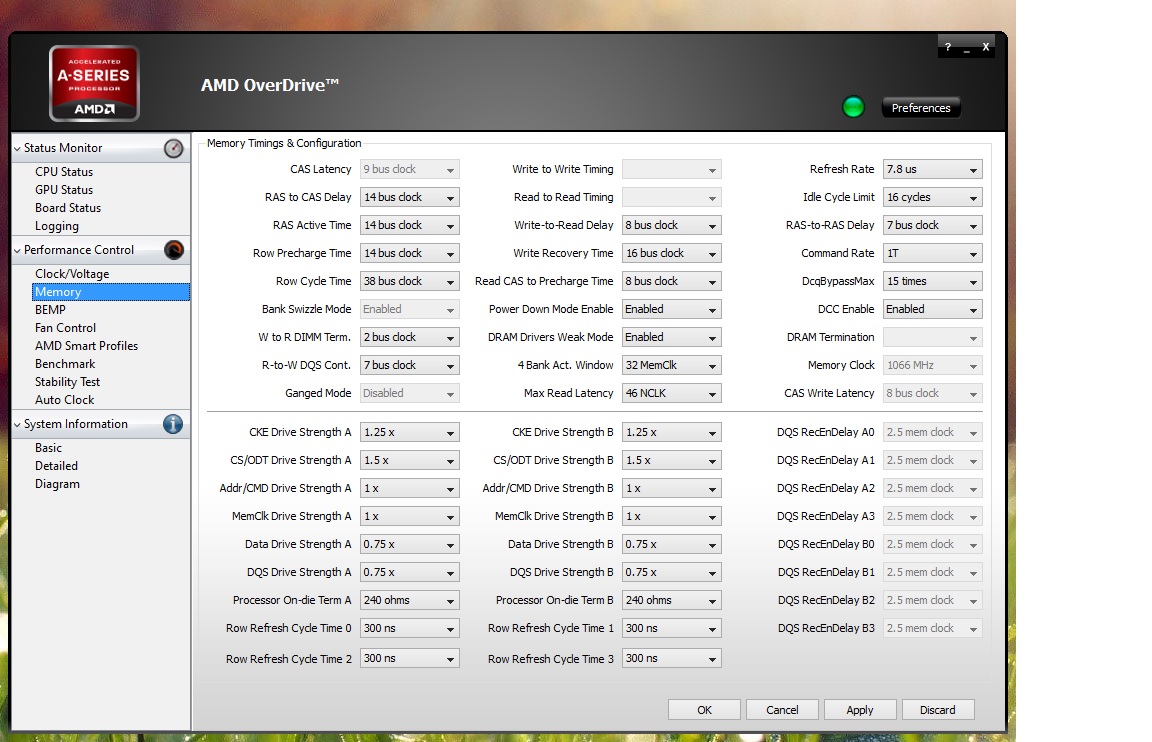Open the RAS-to-RAS Delay dropdown
1152x742 pixels.
[x=932, y=225]
